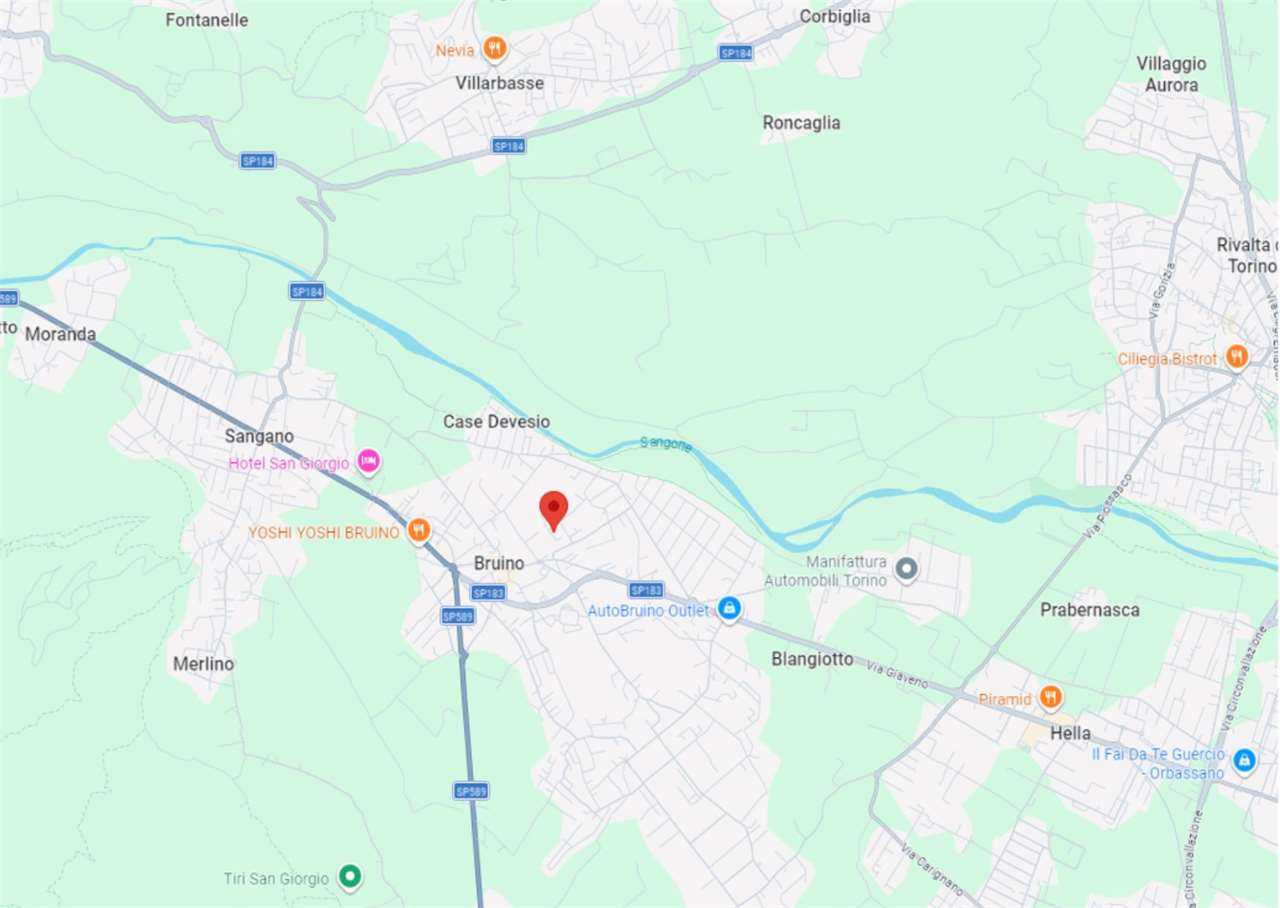Viewport: 1280px width, 908px height.
Task: Select the Sangano town label
Action: click(259, 436)
